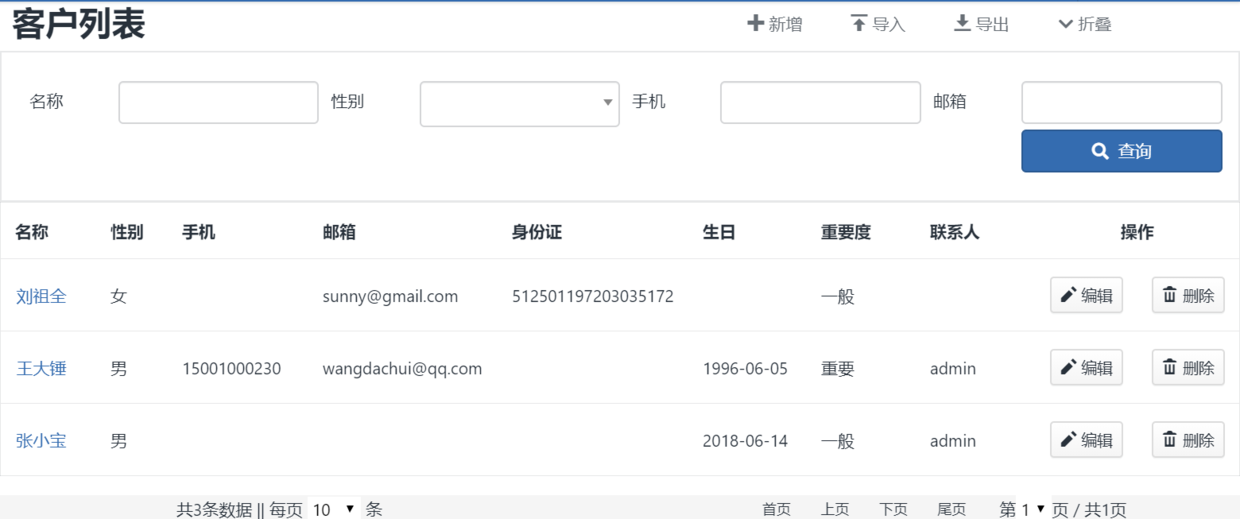Delete the 张小宝 row with 删除
The height and width of the screenshot is (519, 1240).
click(x=1188, y=439)
